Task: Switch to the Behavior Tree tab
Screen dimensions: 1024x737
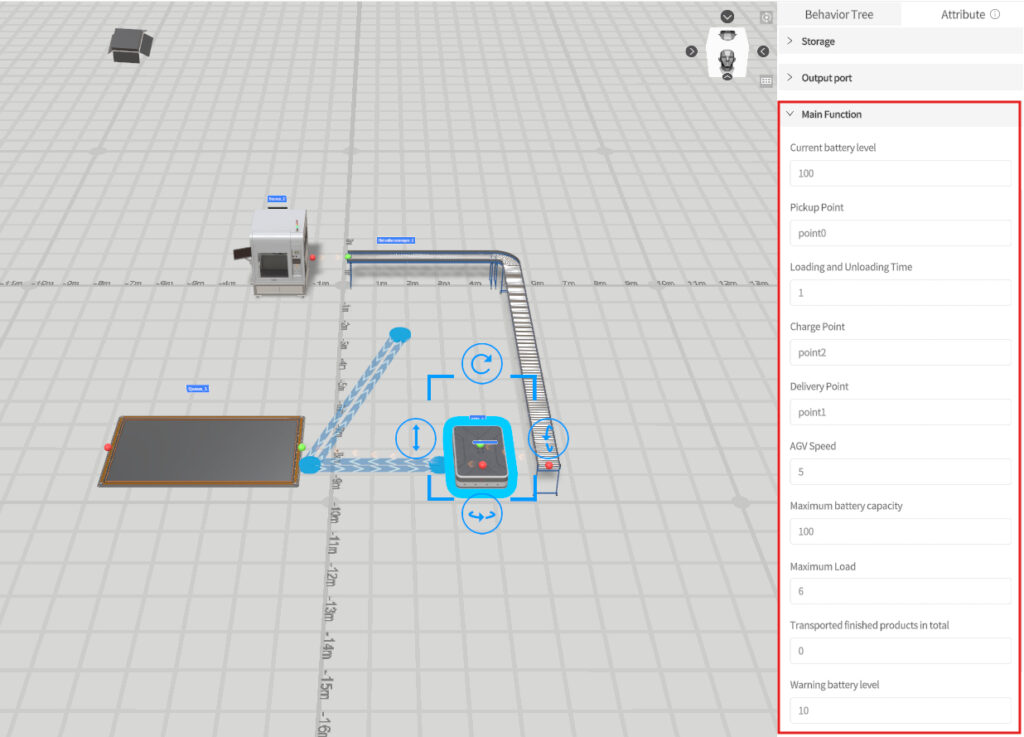Action: (839, 14)
